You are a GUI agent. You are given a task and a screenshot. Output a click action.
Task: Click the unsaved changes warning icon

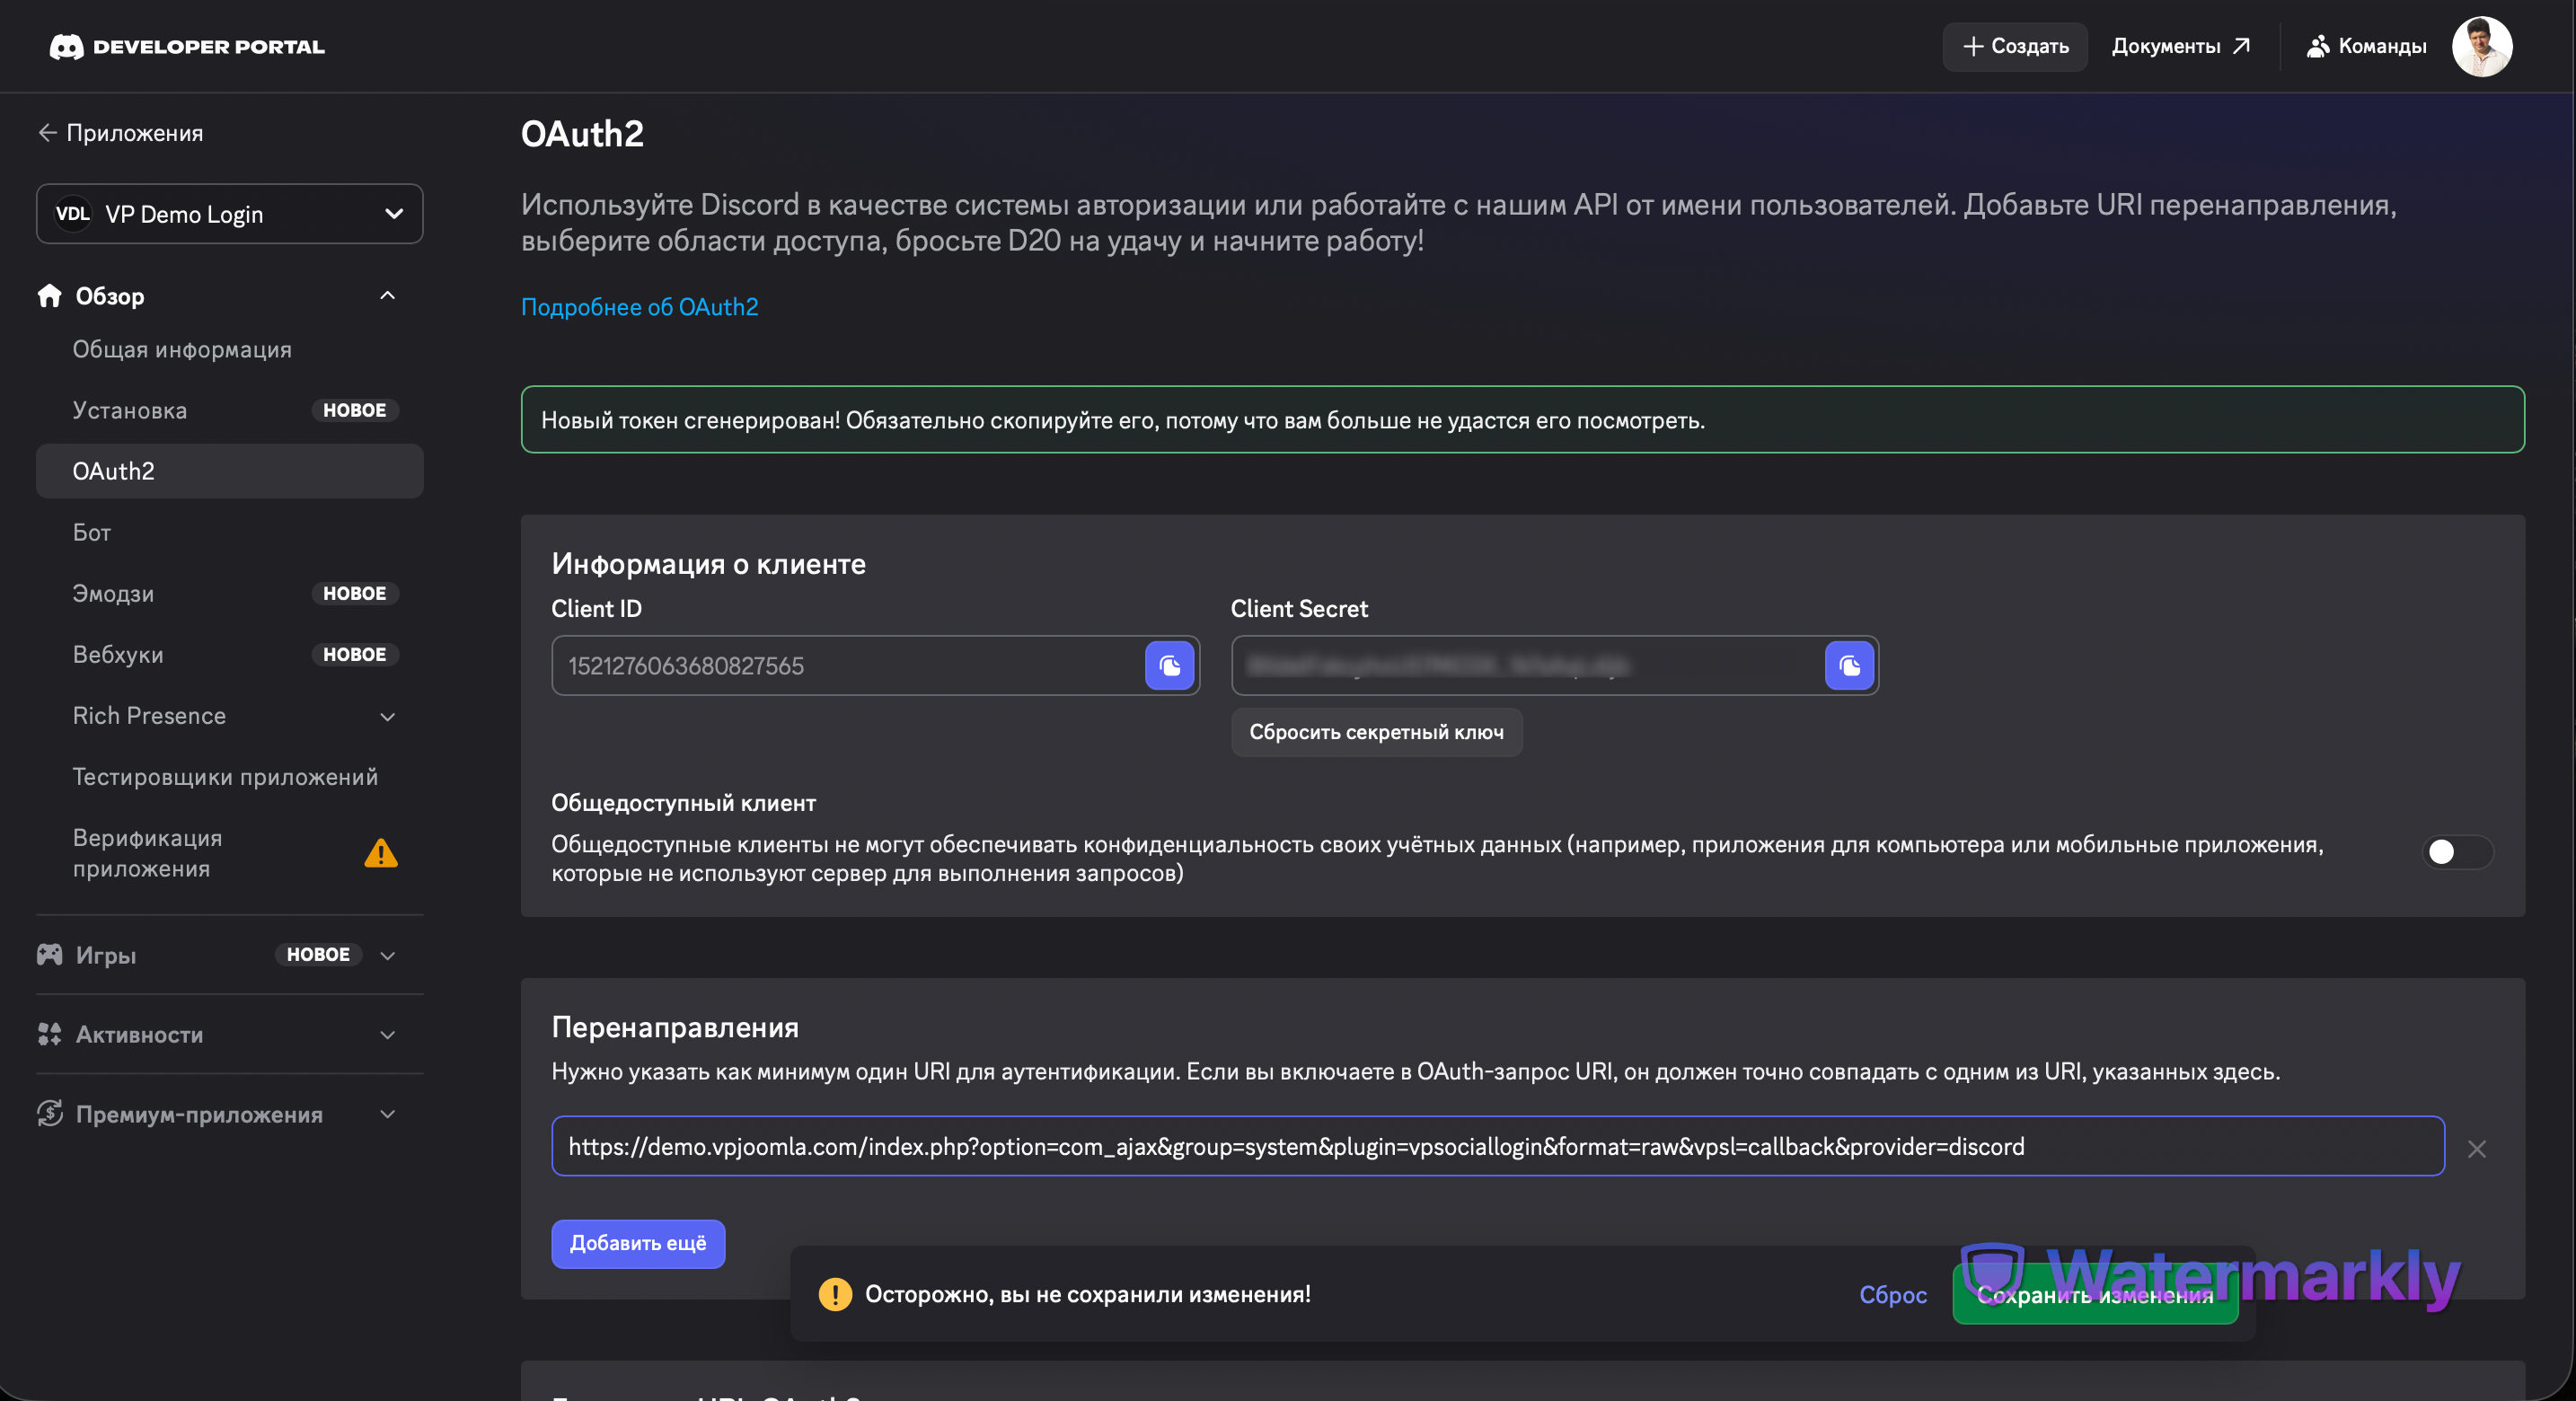(835, 1294)
